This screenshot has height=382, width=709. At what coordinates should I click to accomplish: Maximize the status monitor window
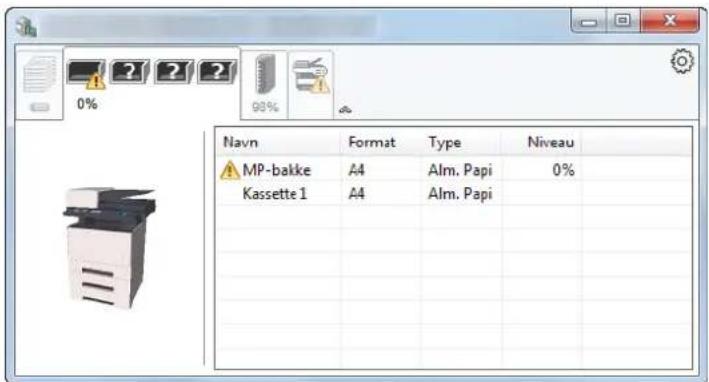pos(623,21)
